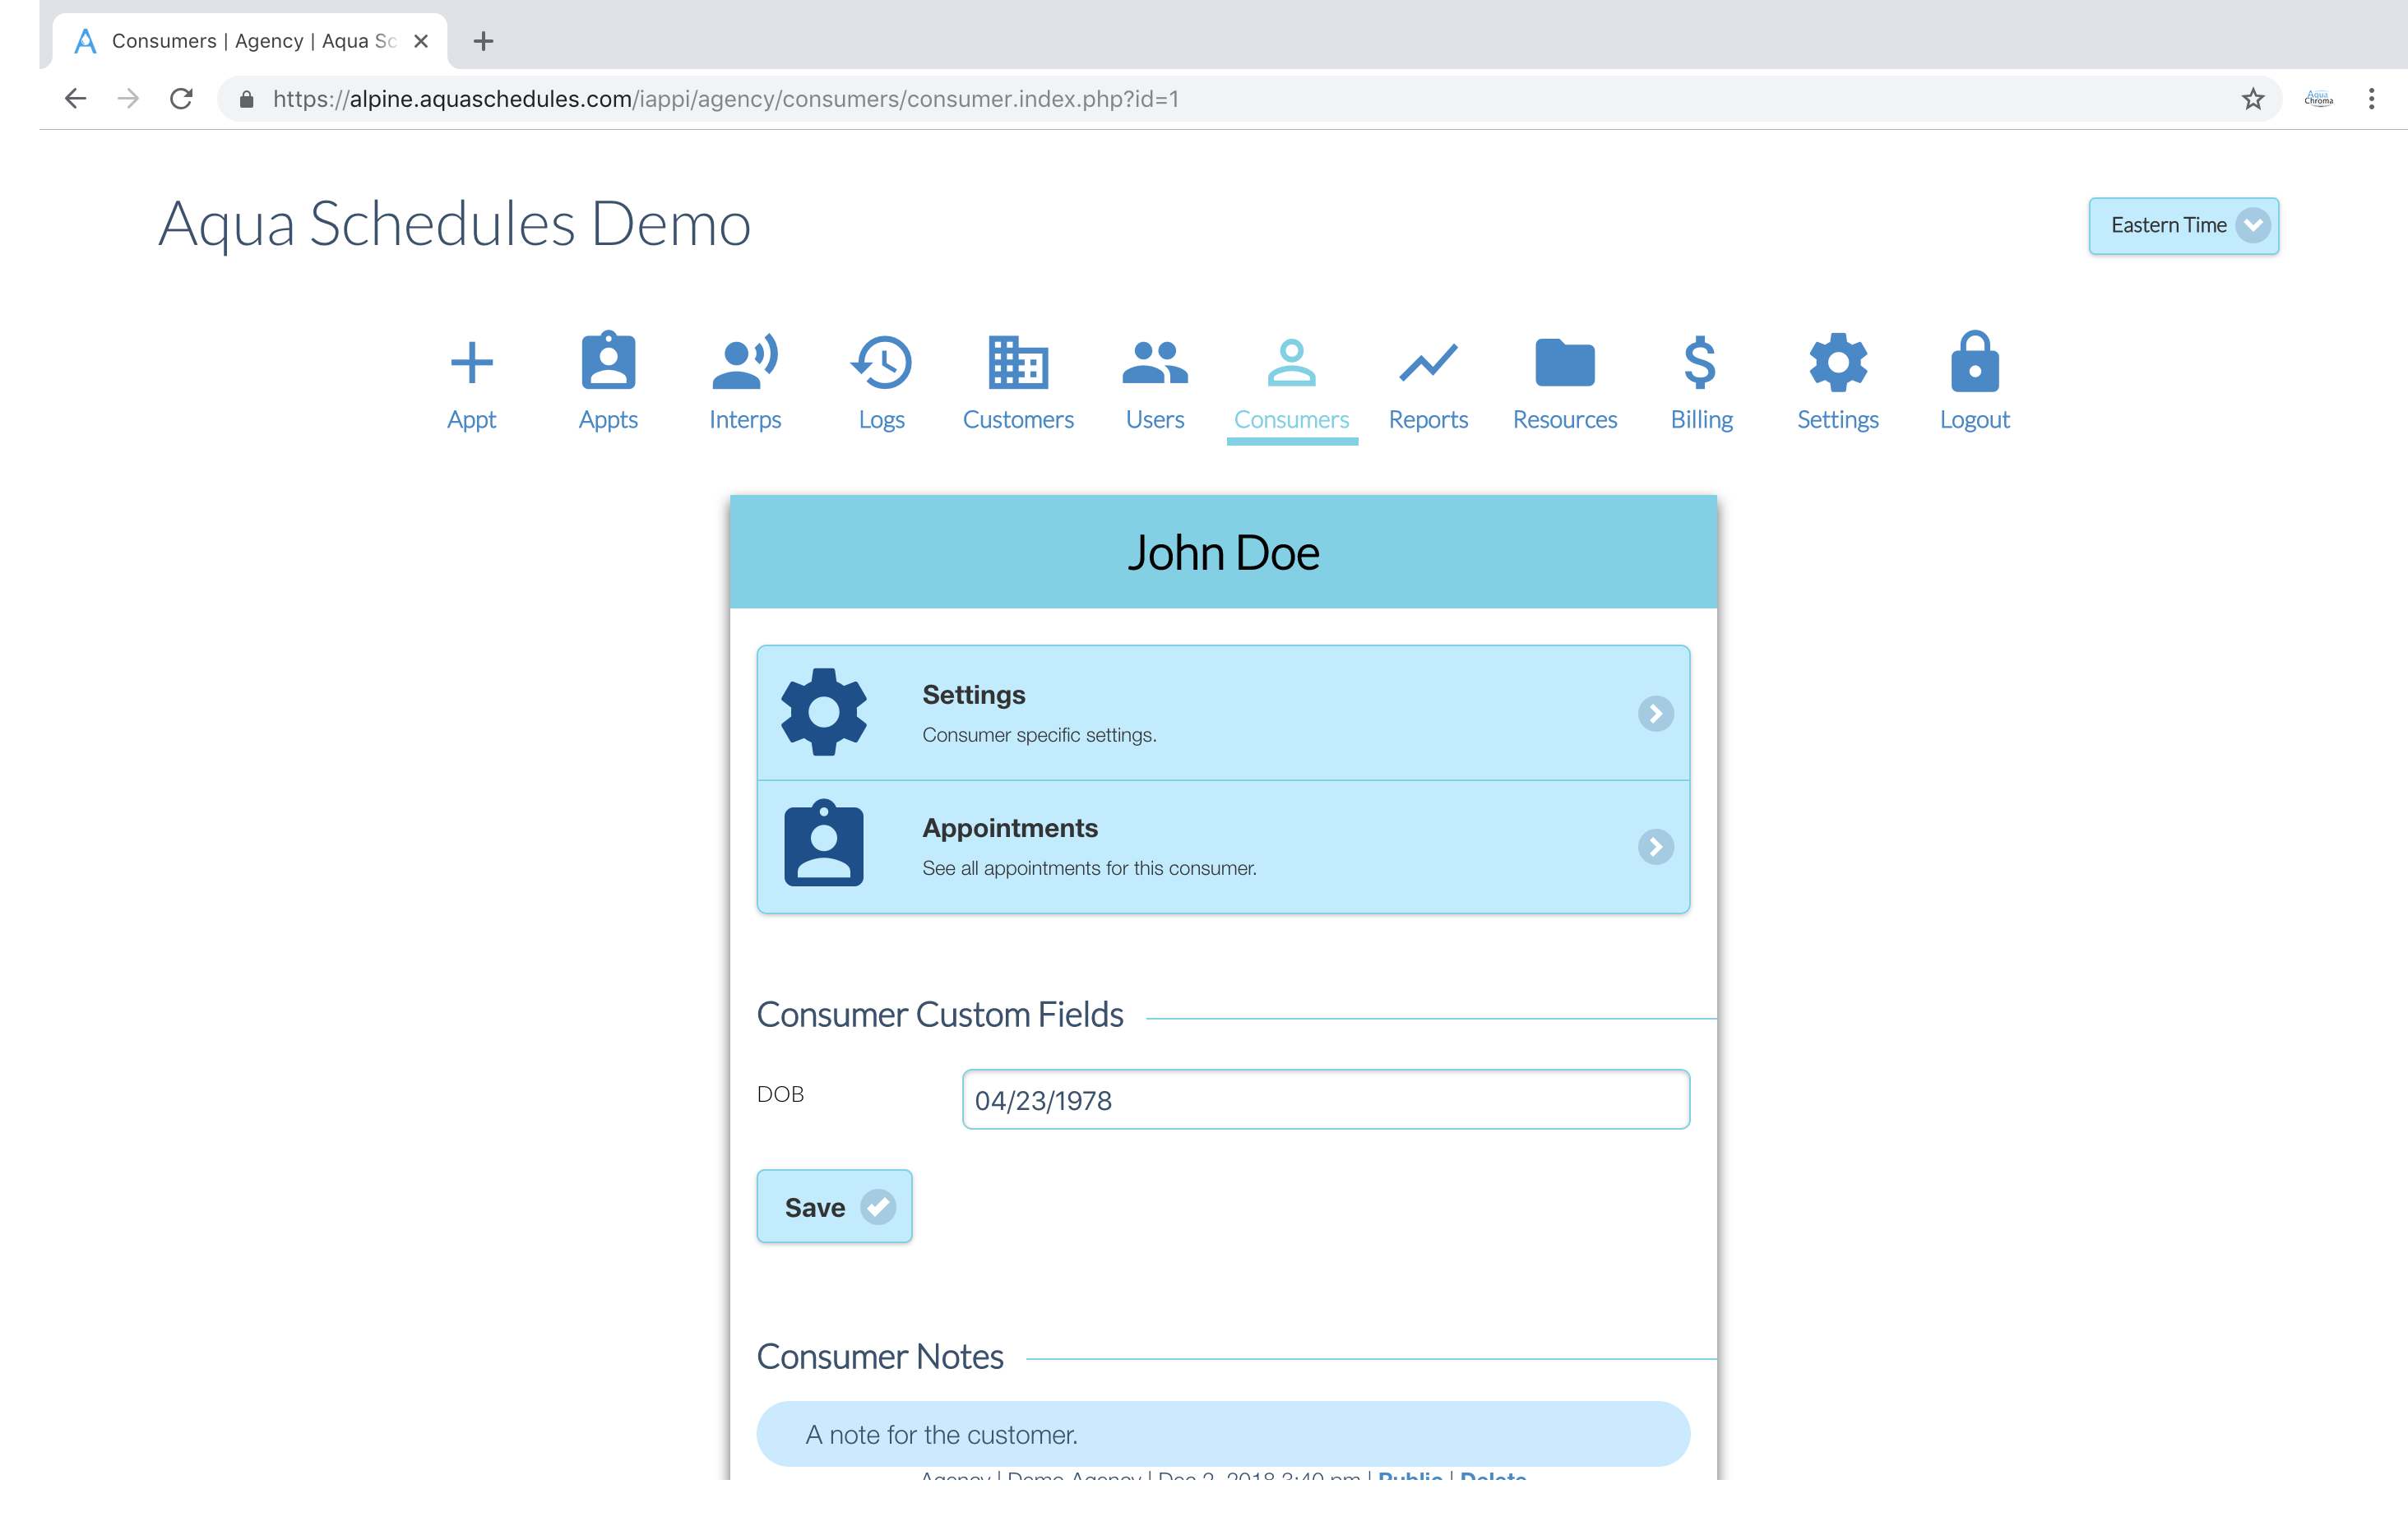Open the Logs history clock icon
Viewport: 2408px width, 1526px height.
coord(881,362)
